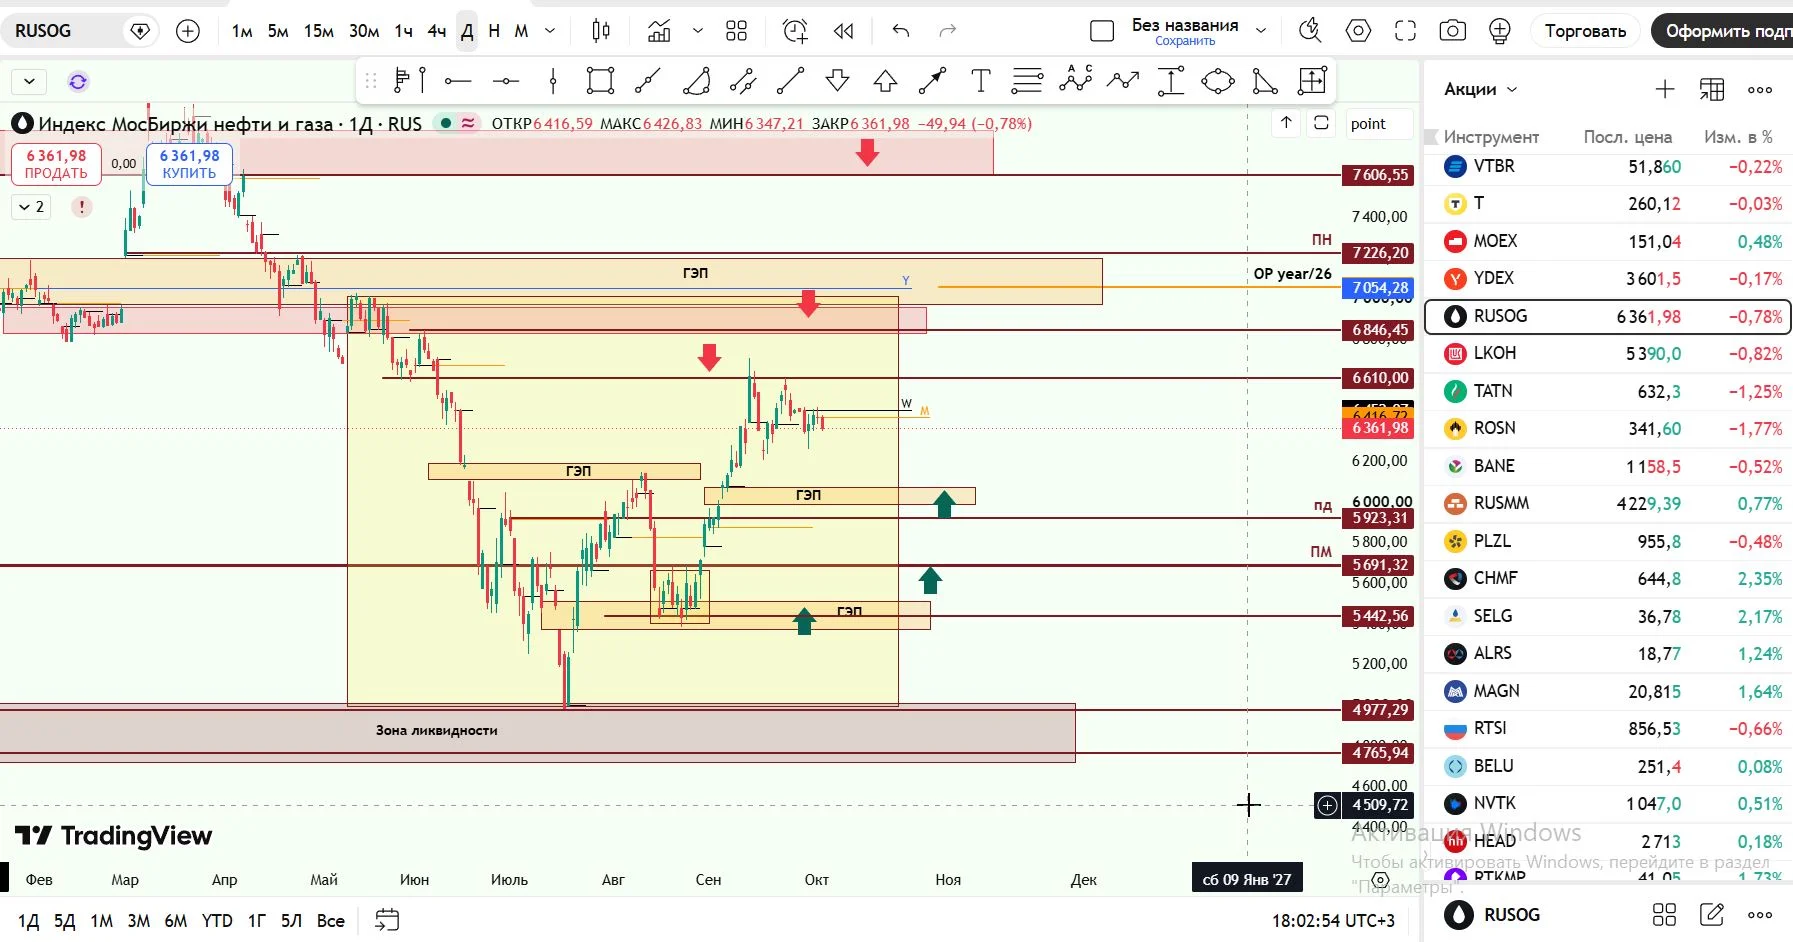Redo action arrow
This screenshot has height=942, width=1793.
point(948,31)
